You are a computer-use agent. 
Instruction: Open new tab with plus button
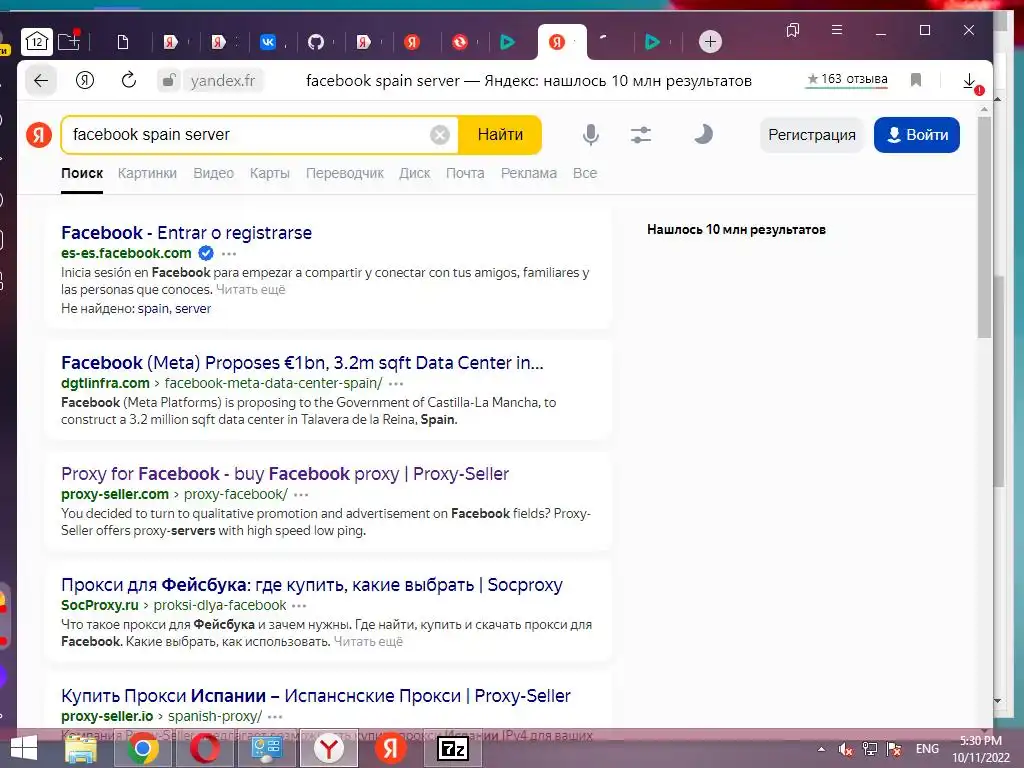click(710, 42)
